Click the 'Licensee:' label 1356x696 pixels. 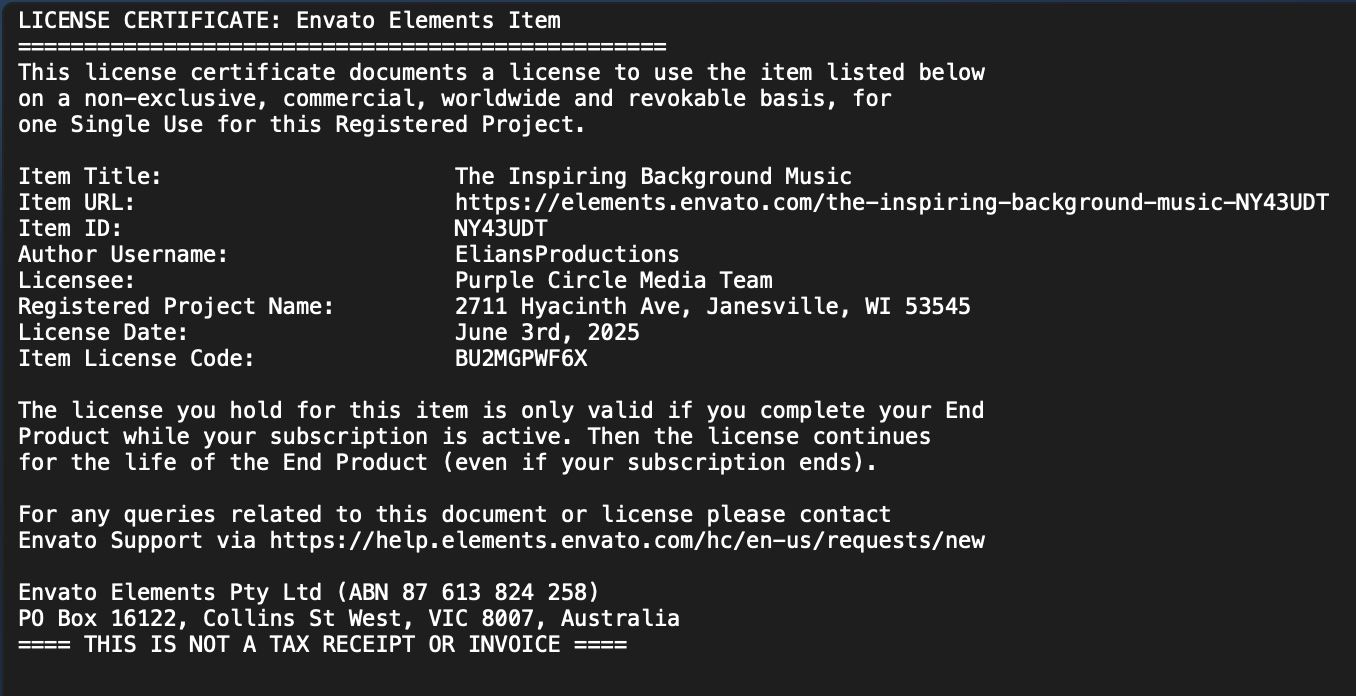coord(76,281)
